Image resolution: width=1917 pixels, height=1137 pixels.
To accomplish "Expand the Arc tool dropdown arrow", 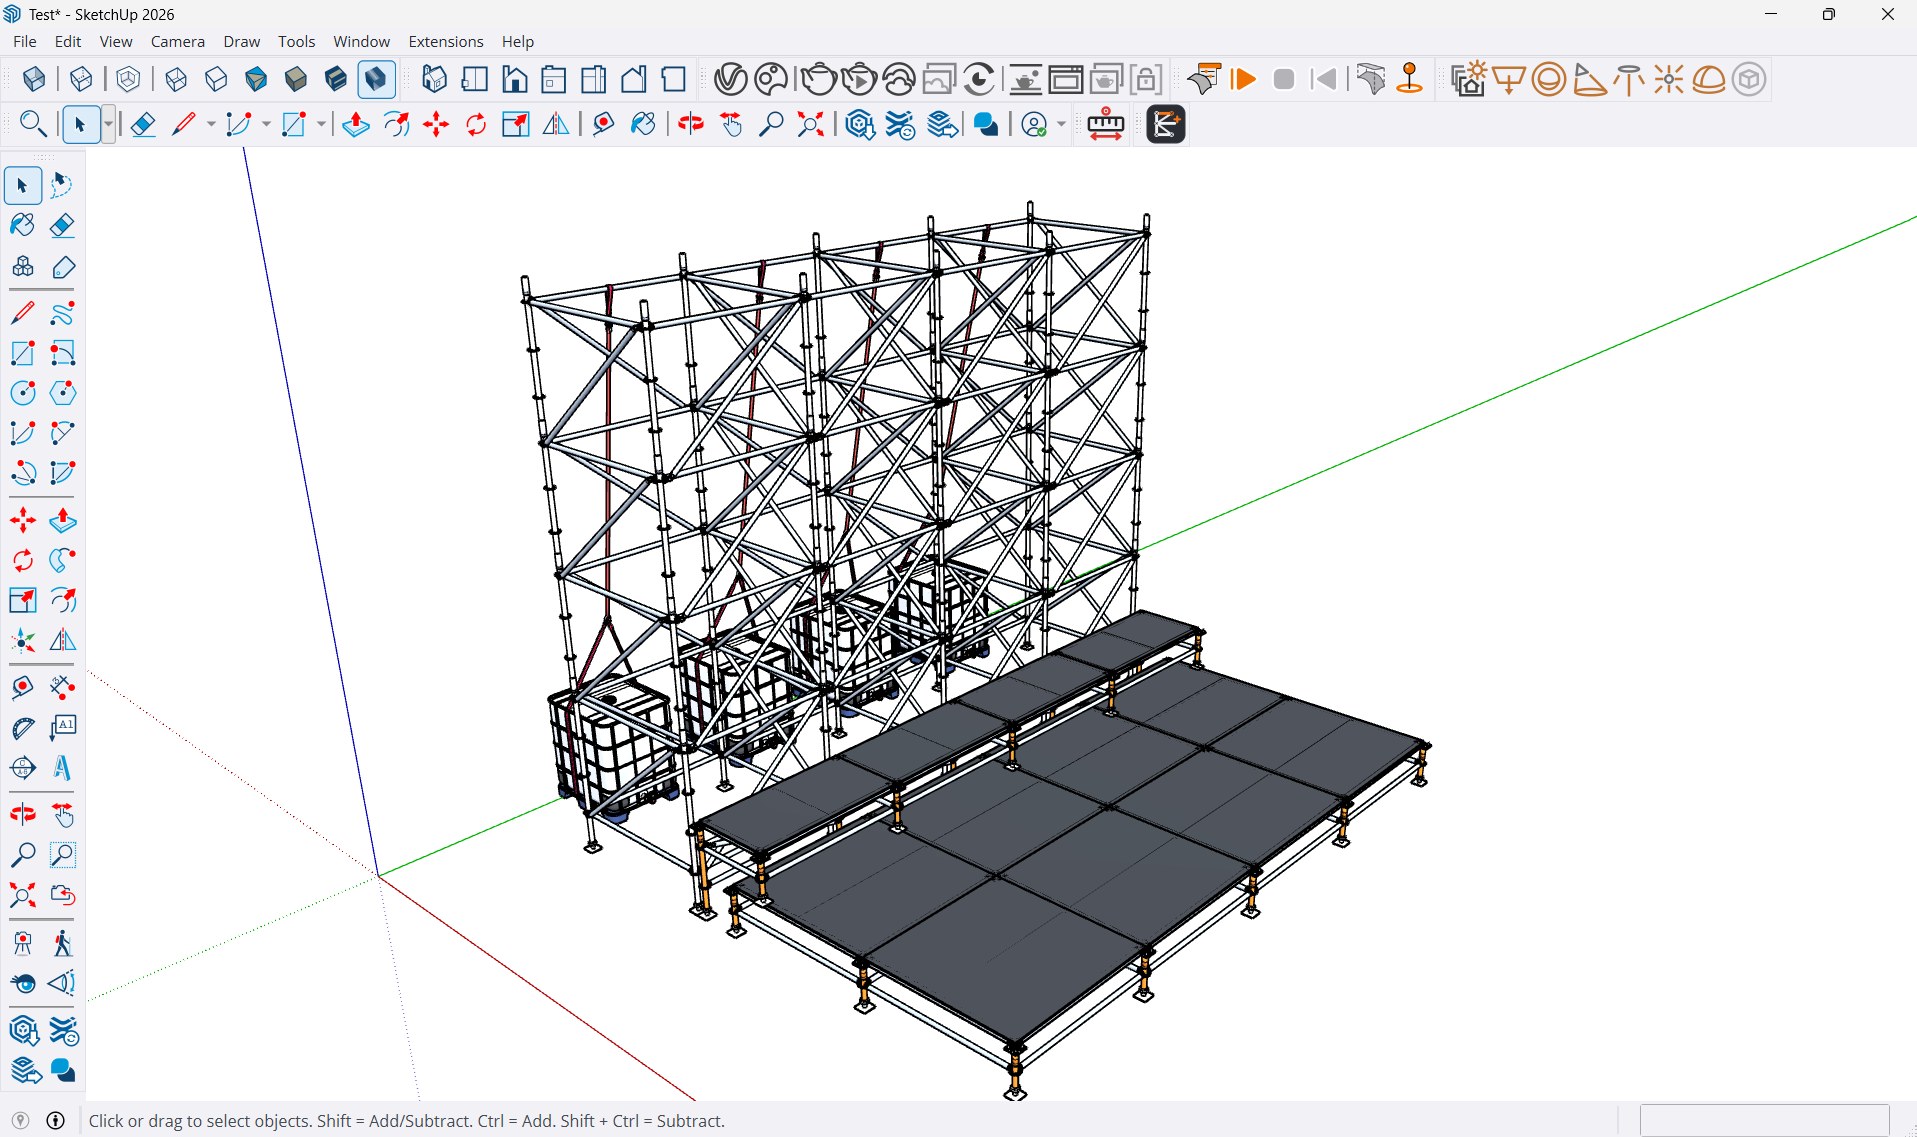I will coord(266,124).
